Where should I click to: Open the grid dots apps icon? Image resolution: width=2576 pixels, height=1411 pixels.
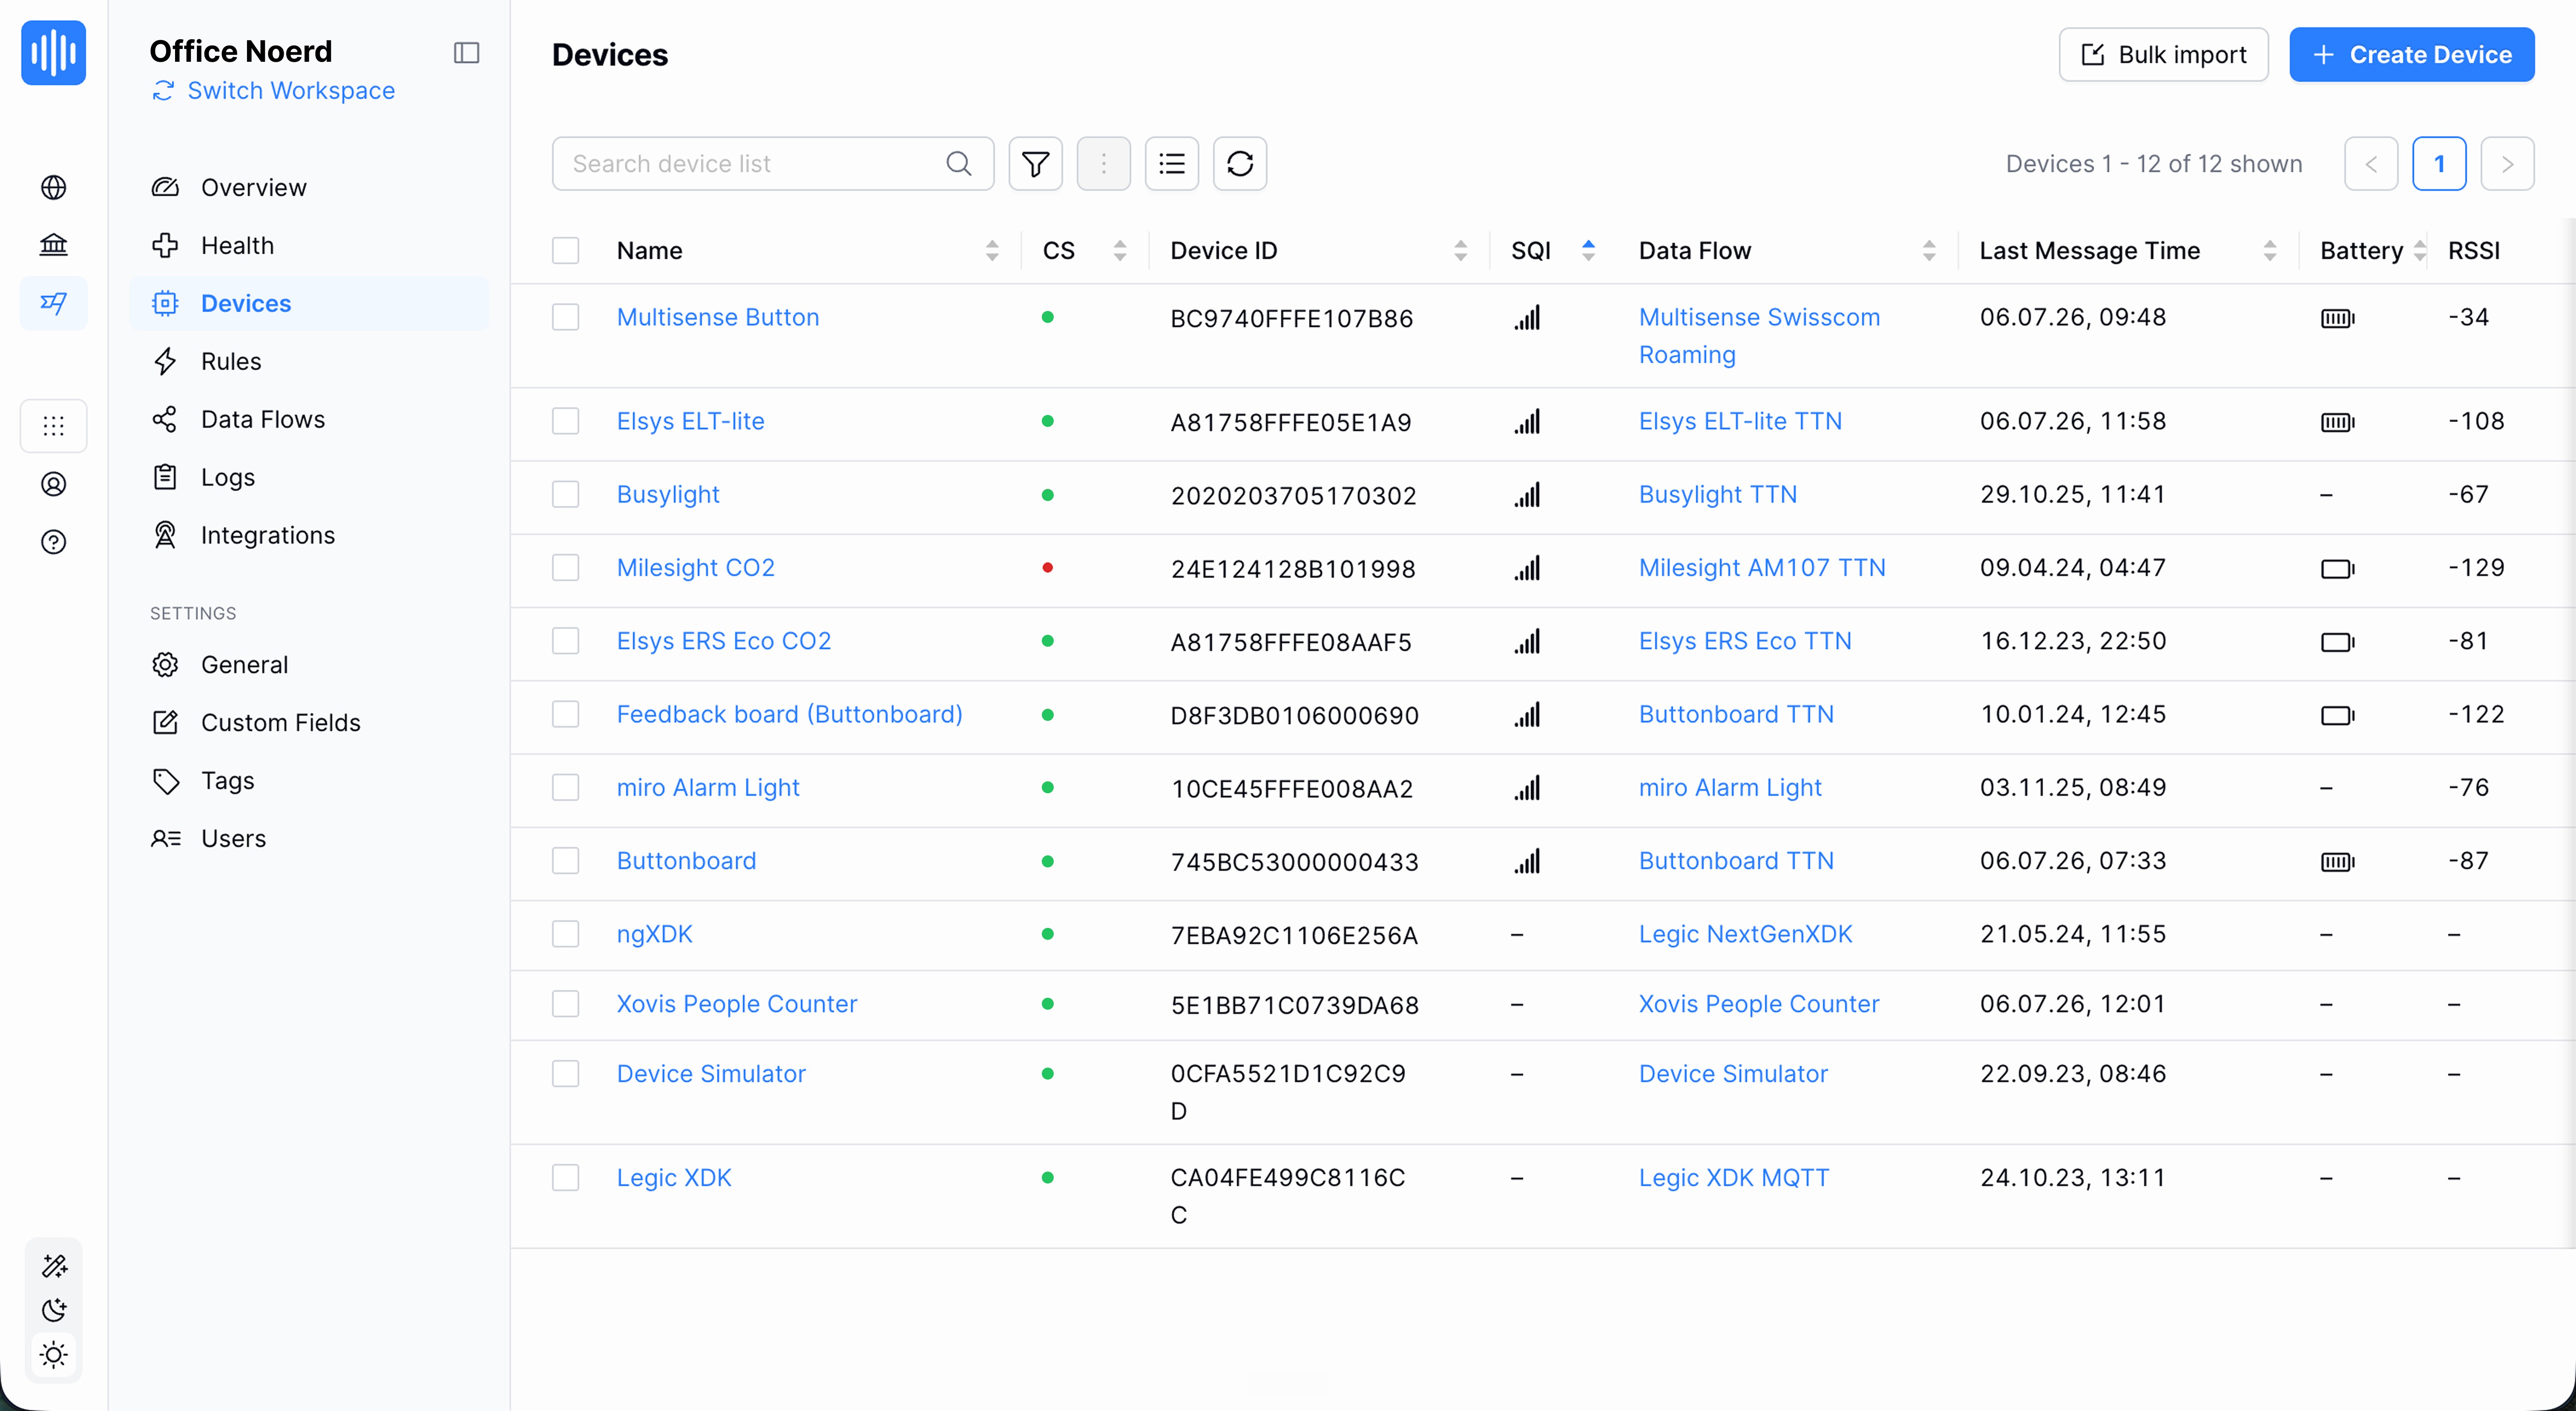[x=53, y=426]
